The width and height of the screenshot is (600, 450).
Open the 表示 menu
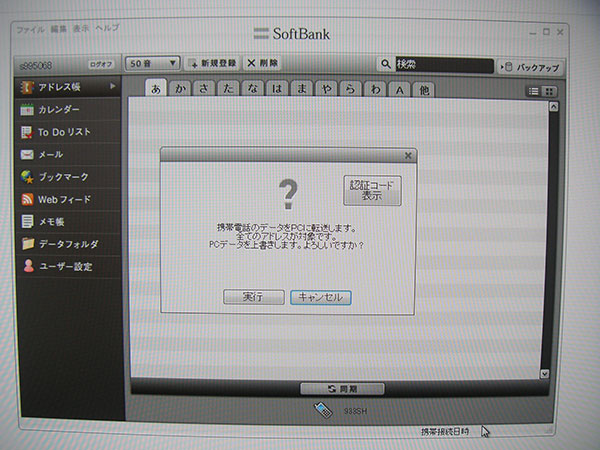(81, 28)
